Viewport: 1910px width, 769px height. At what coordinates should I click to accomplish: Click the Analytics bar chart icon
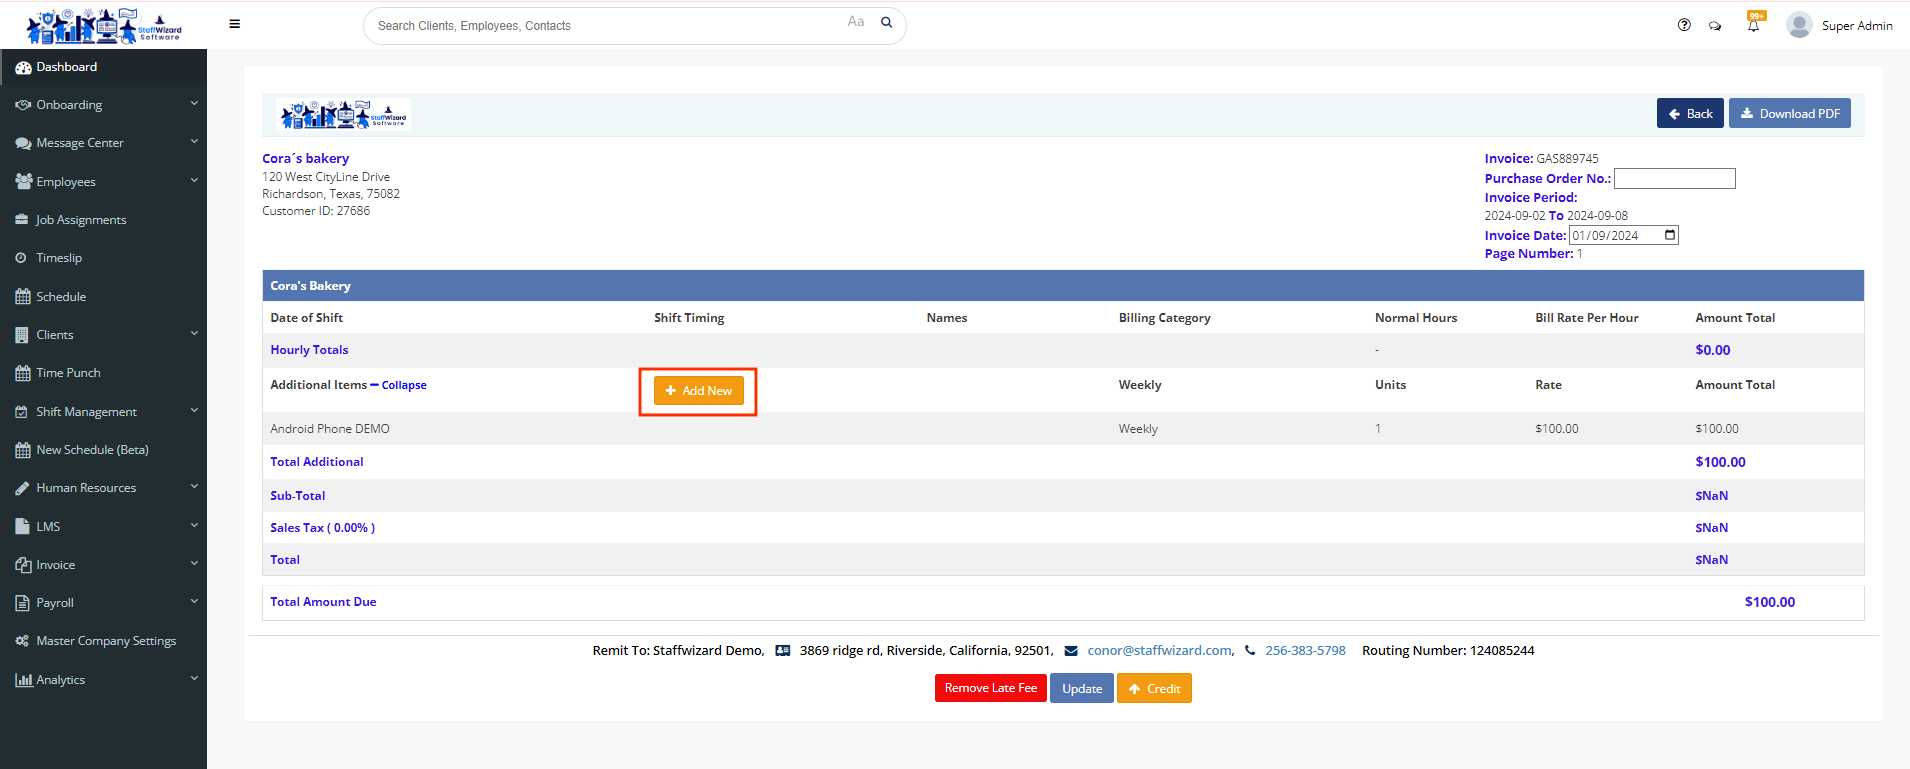point(23,680)
